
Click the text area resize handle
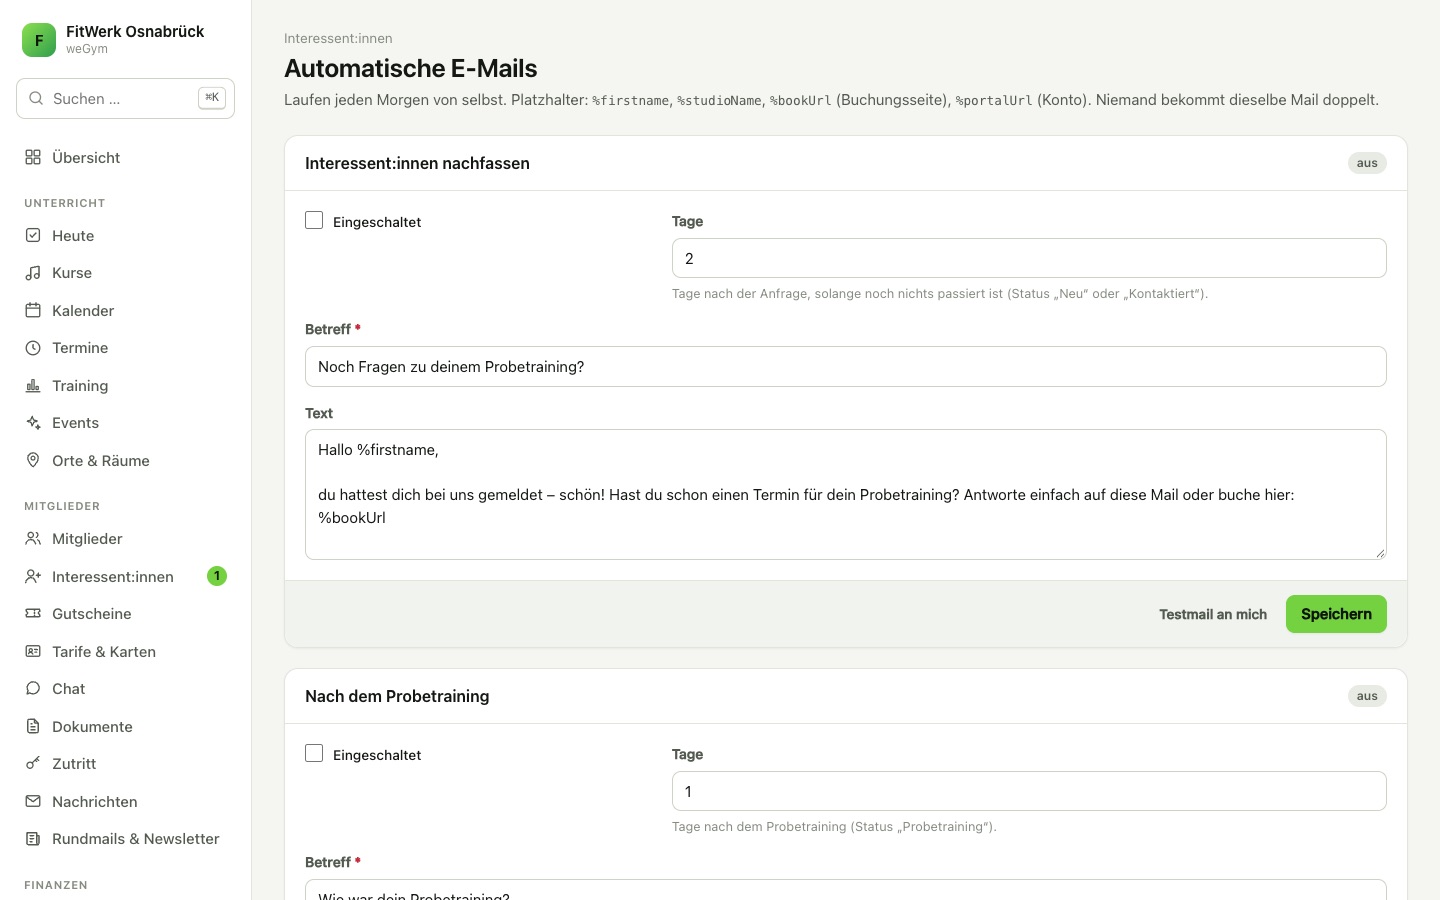(1380, 553)
